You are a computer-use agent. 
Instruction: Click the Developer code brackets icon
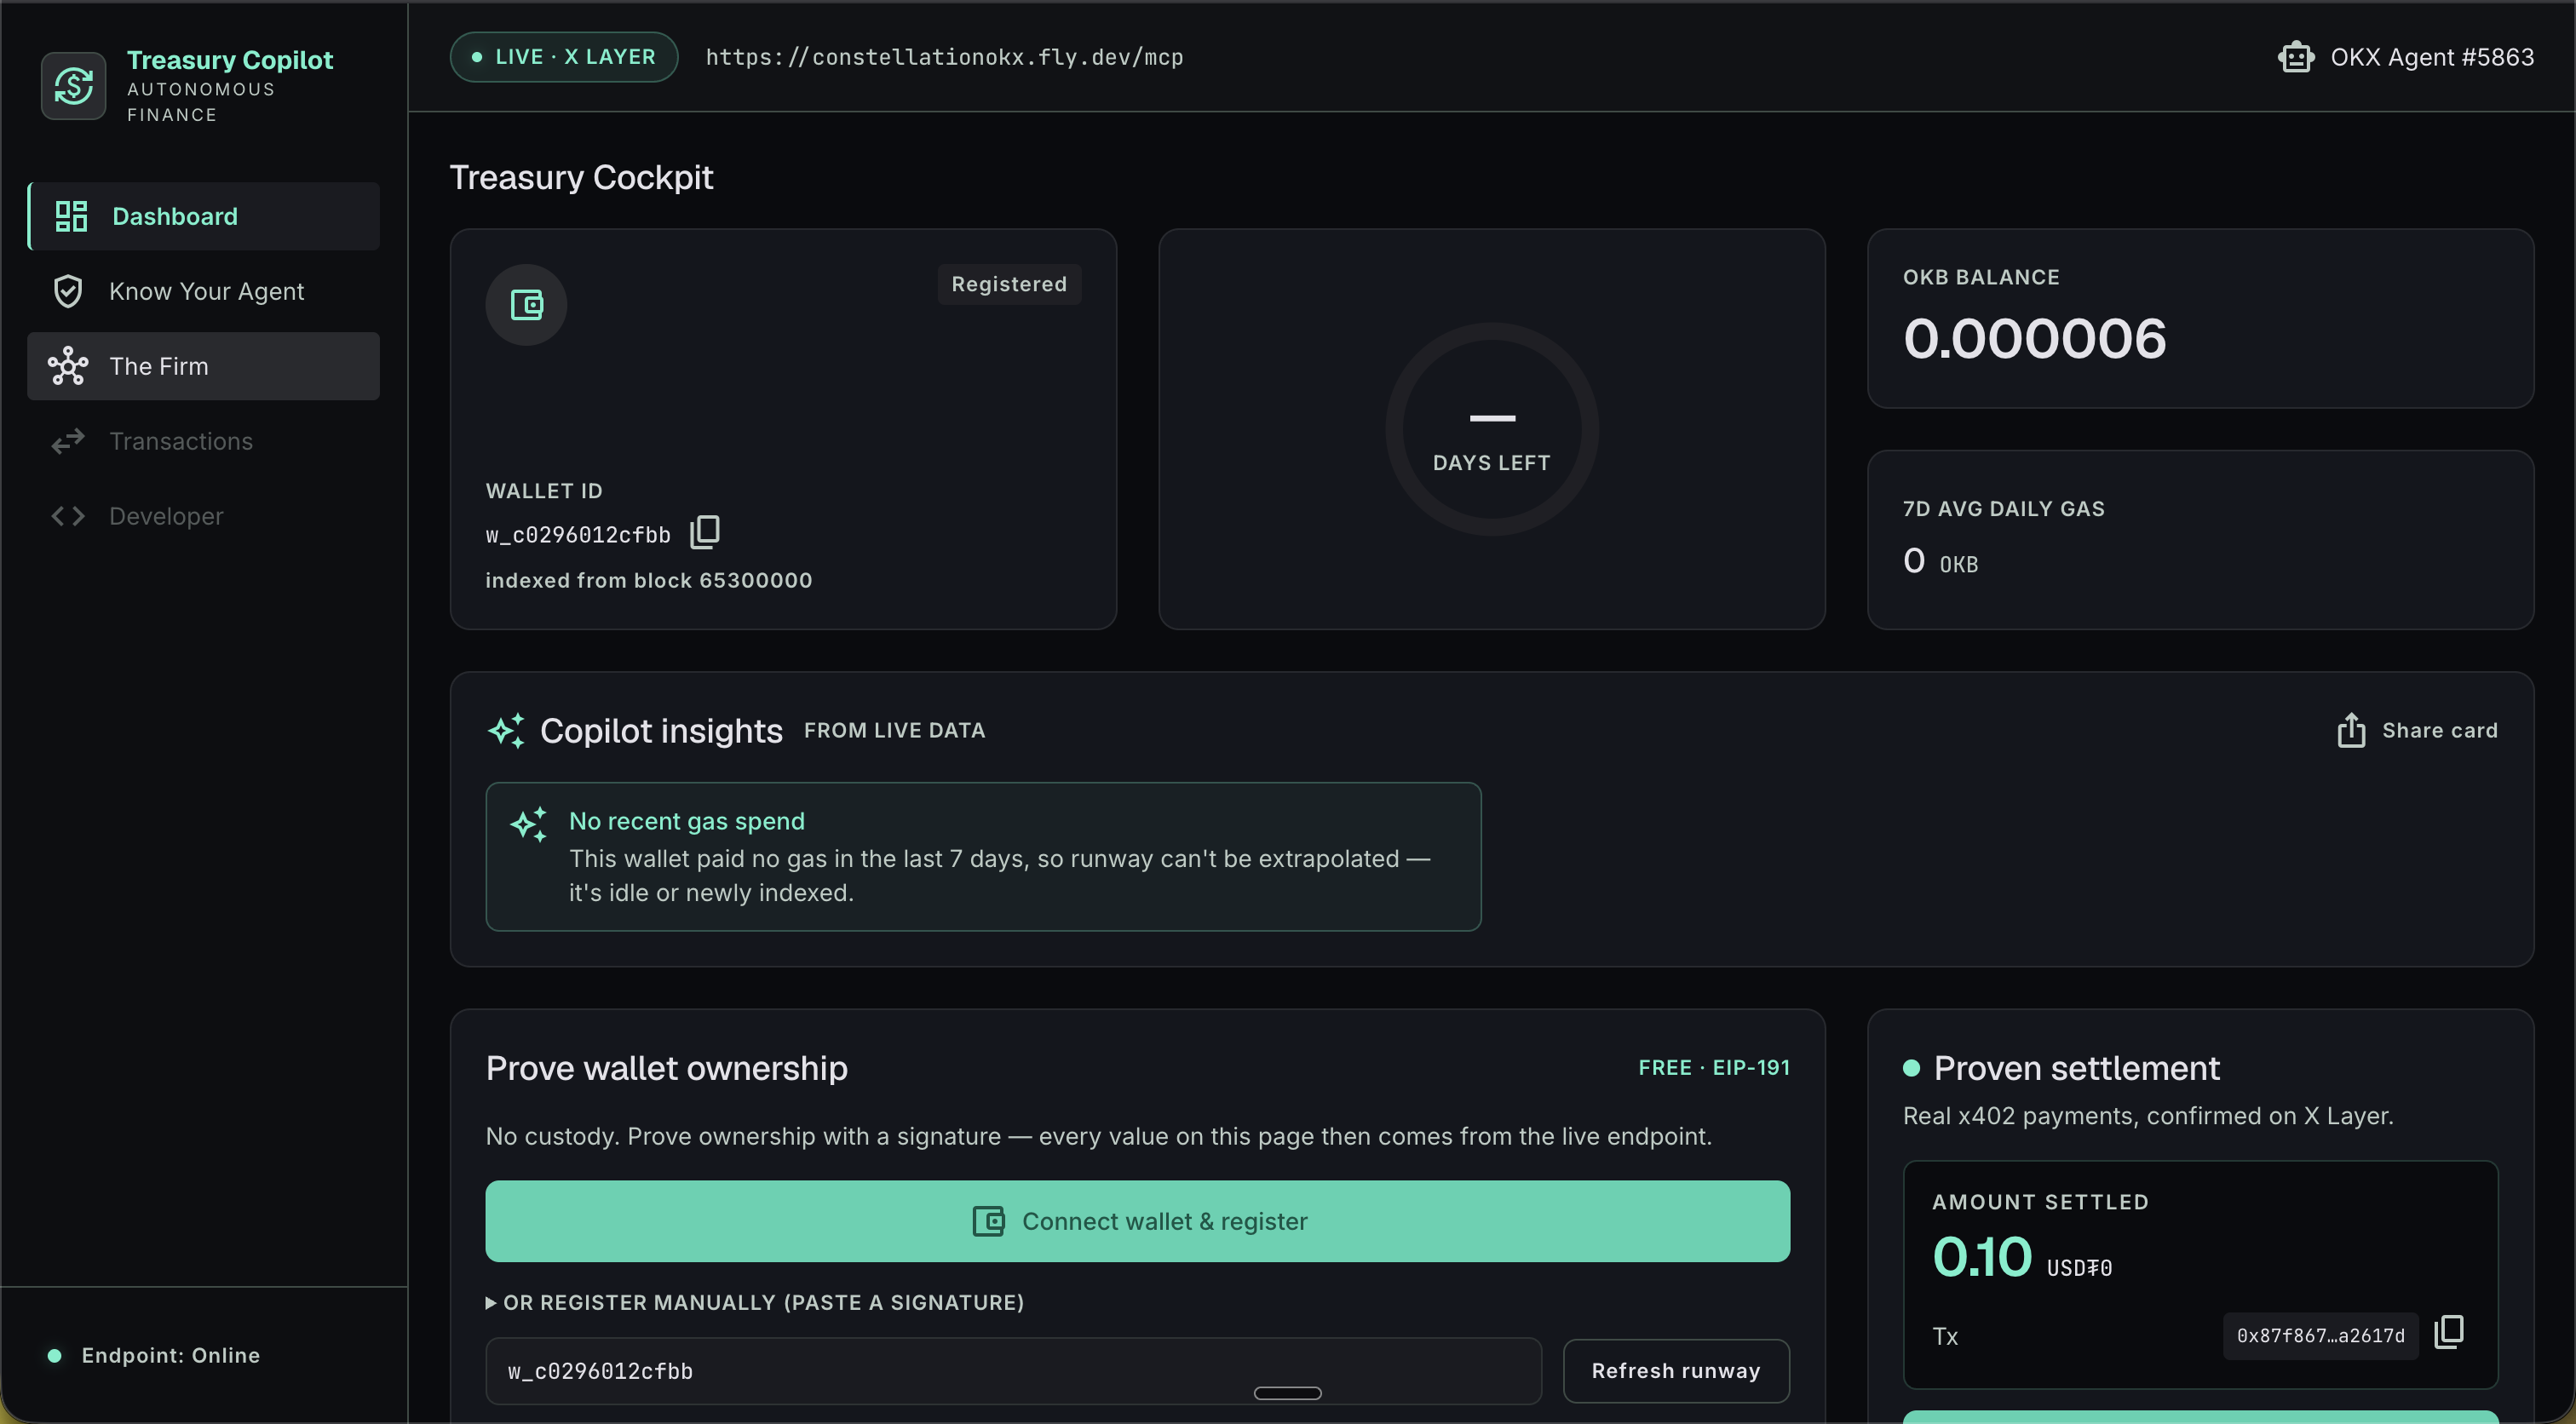coord(68,516)
